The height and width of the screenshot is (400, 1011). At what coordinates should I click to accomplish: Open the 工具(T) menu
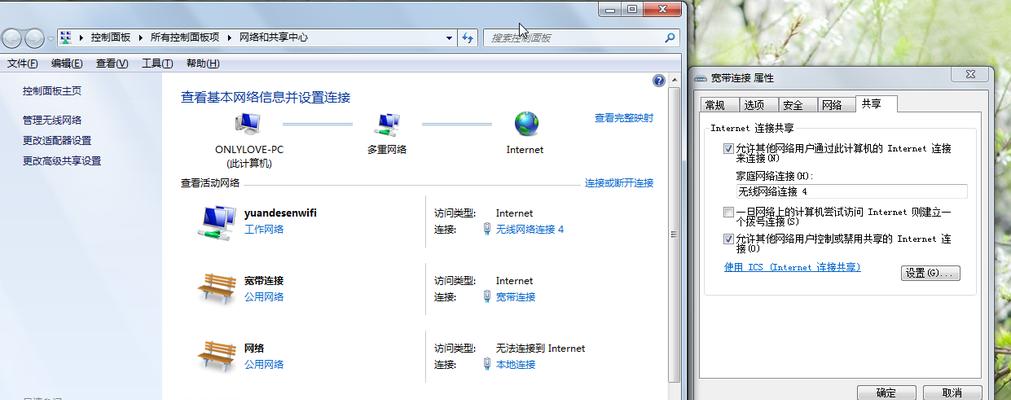(x=157, y=63)
